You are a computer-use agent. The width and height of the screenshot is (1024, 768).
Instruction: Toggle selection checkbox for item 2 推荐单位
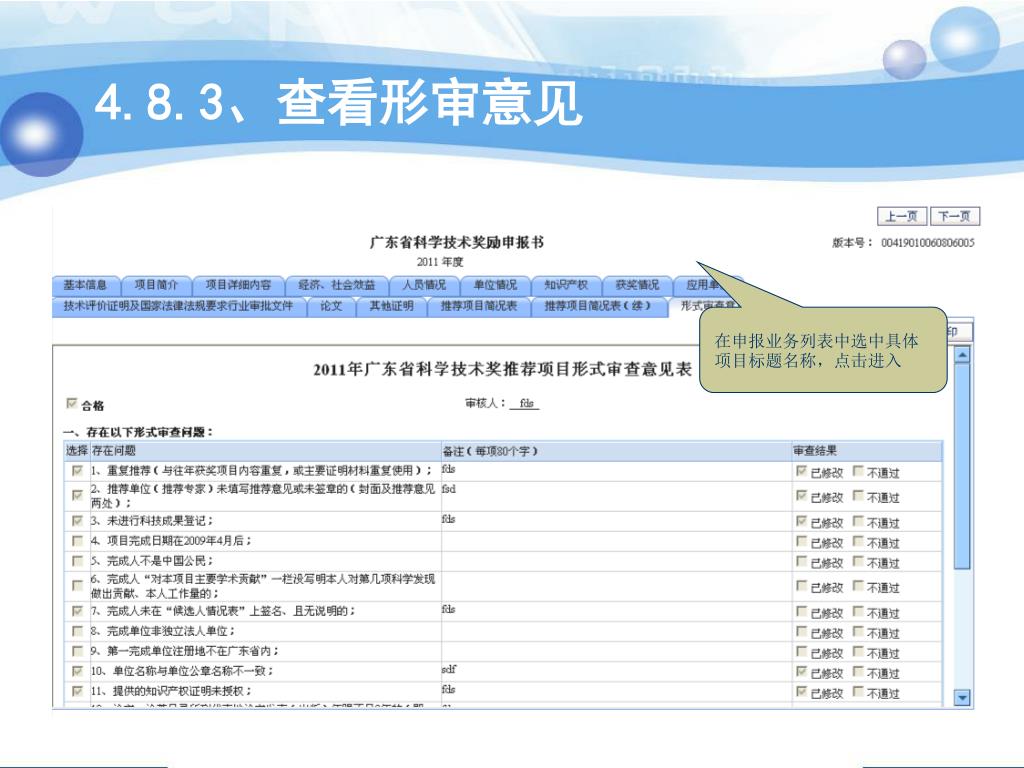point(78,496)
